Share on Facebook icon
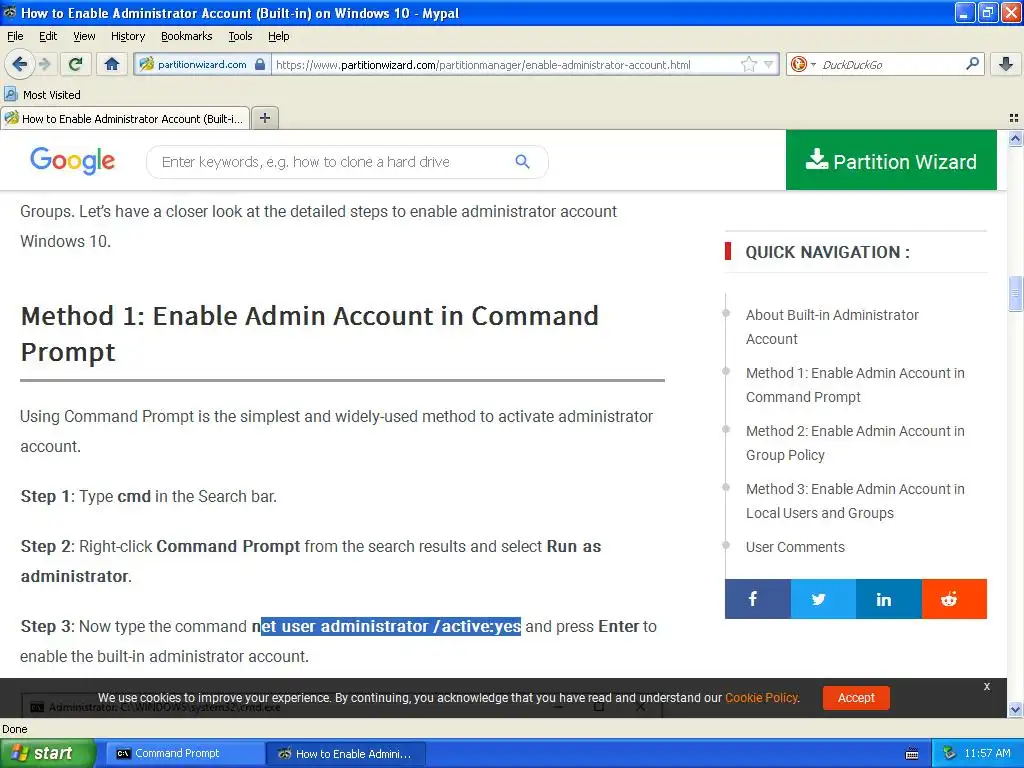Viewport: 1024px width, 768px height. coord(758,599)
